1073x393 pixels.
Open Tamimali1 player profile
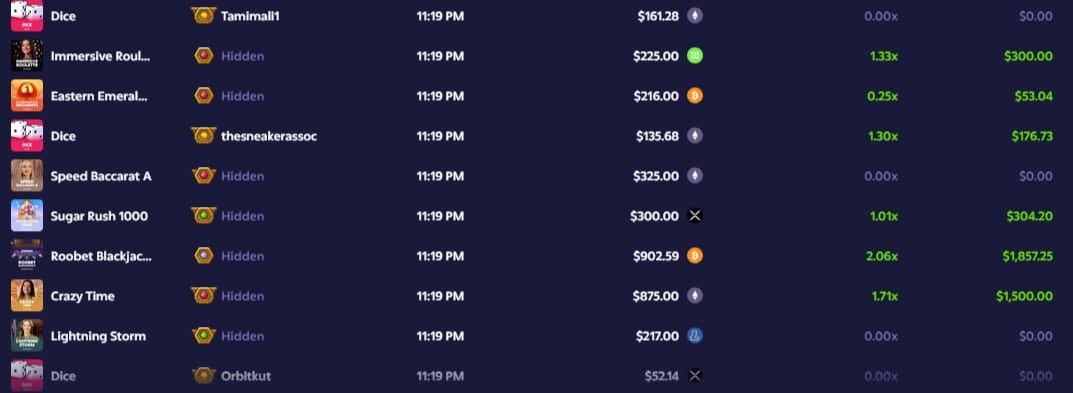250,16
